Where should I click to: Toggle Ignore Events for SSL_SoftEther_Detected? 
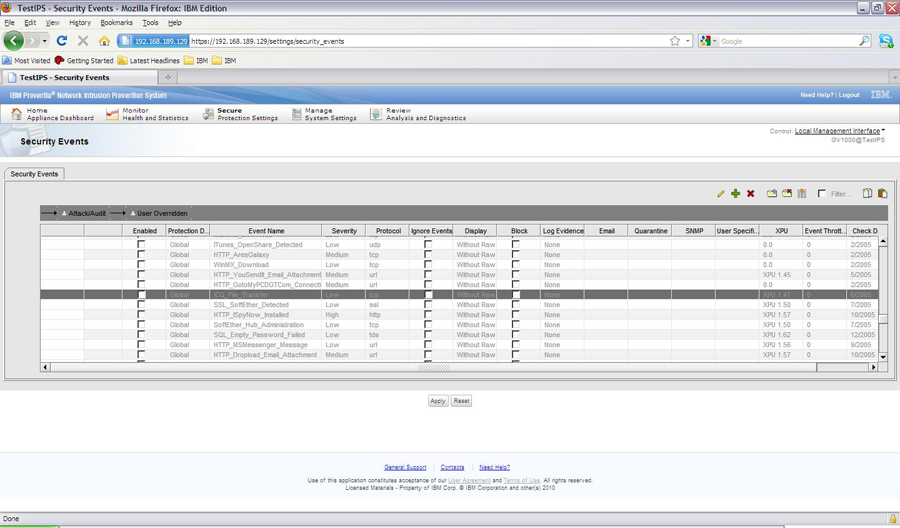428,305
